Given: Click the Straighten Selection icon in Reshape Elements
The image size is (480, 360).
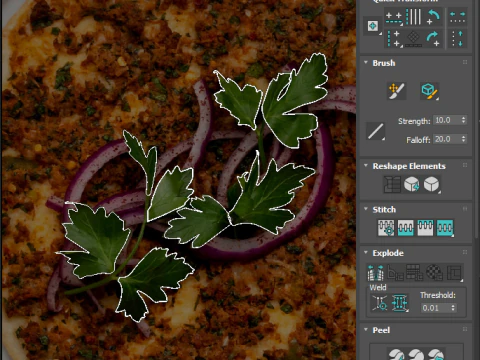Looking at the screenshot, I should 392,184.
